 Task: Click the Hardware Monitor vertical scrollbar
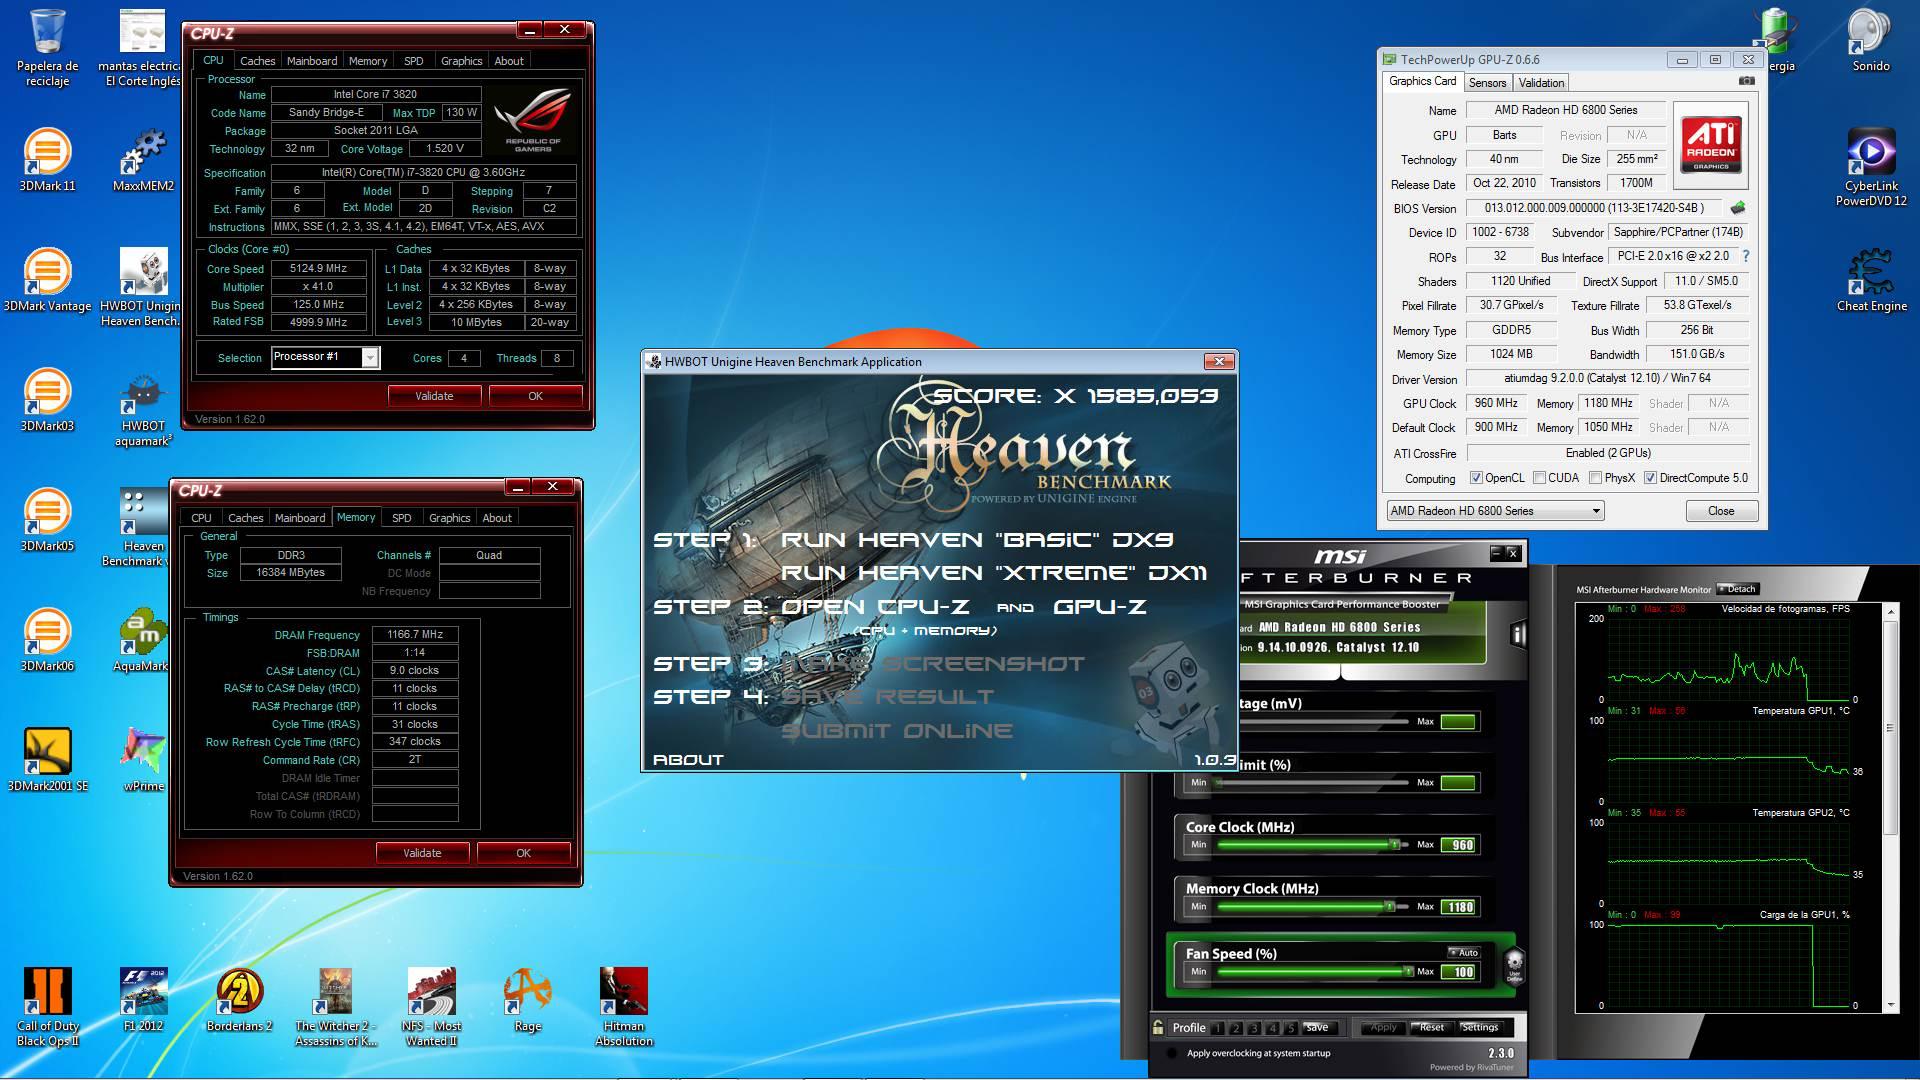tap(1890, 810)
